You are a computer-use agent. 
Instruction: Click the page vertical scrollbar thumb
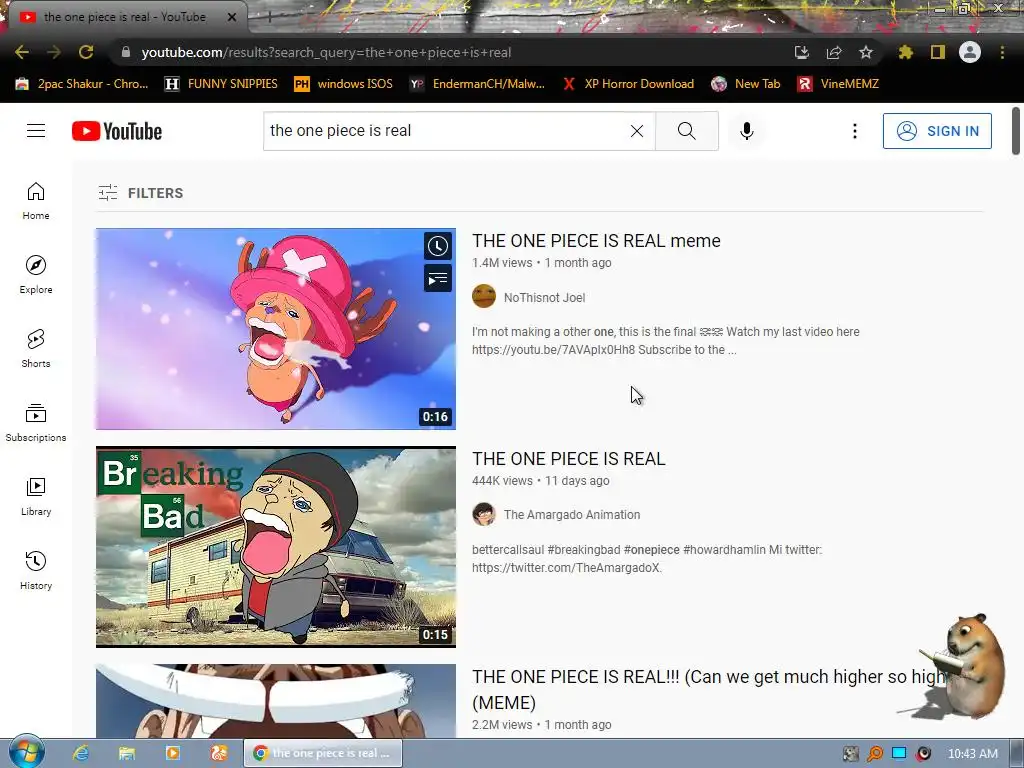click(1016, 131)
